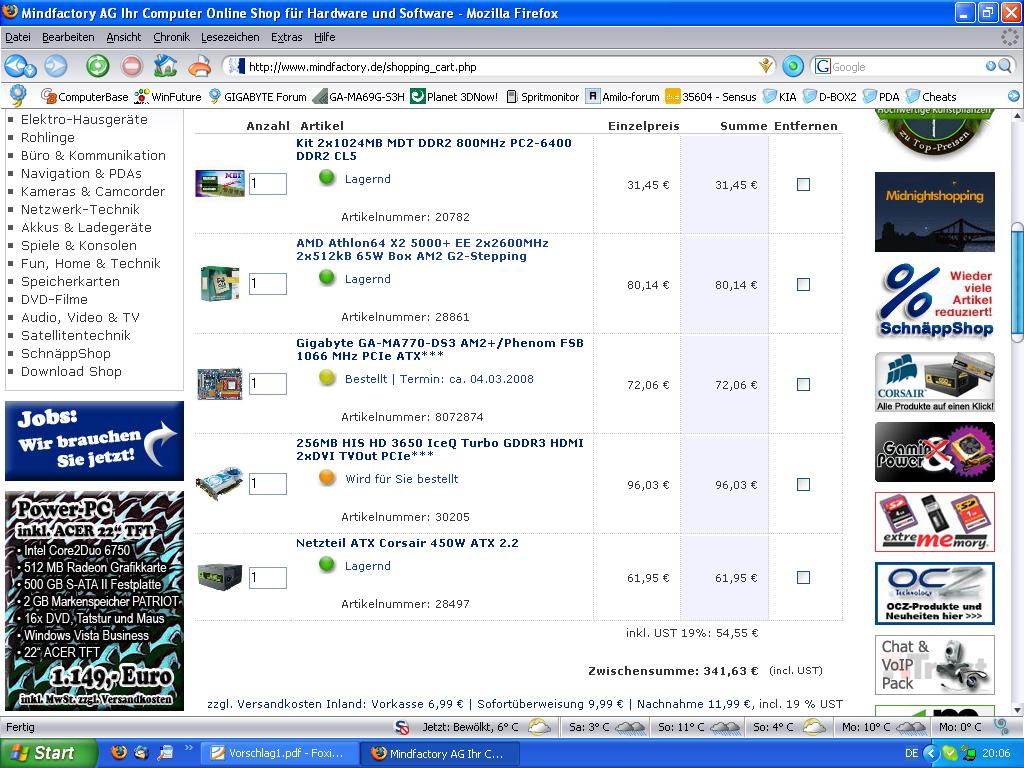
Task: Open 256MB HIS HD 3650 product link
Action: (x=440, y=449)
